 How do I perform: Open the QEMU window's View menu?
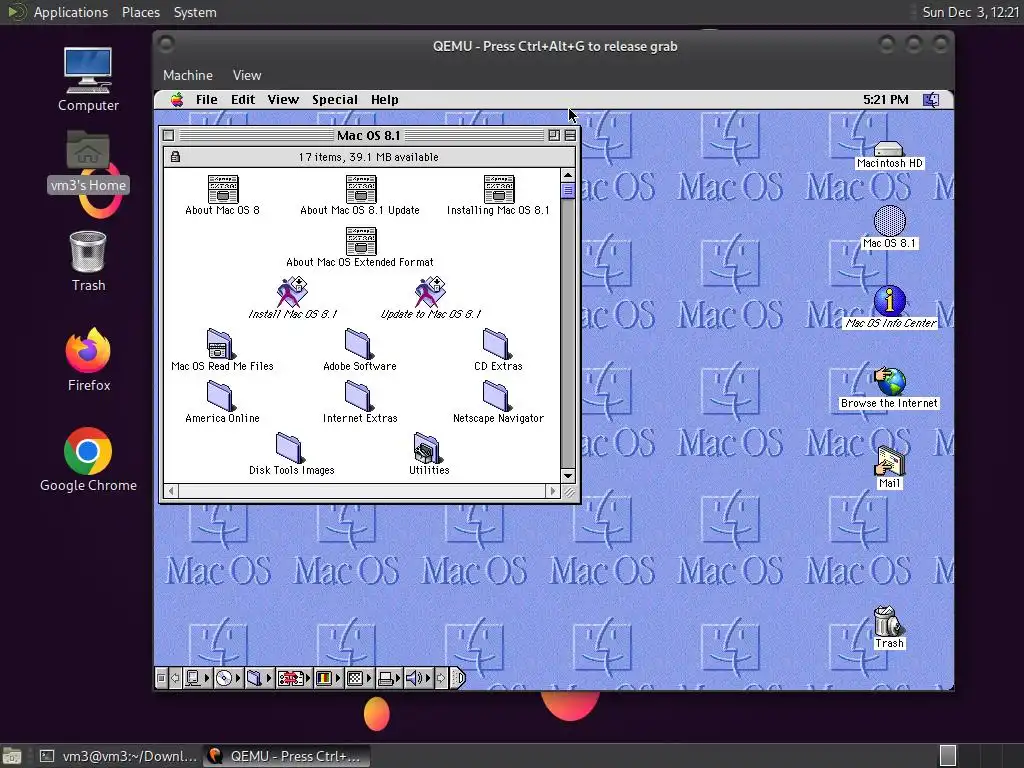tap(247, 75)
